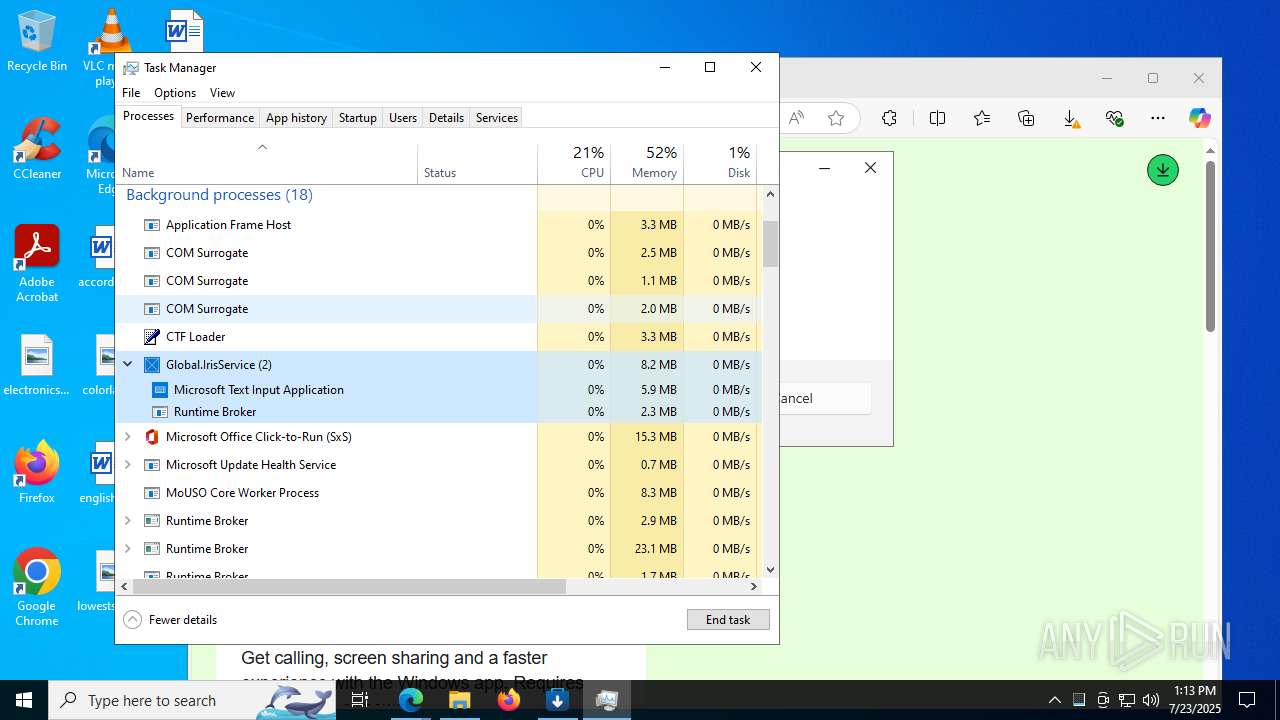The image size is (1280, 720).
Task: Switch to the Services tab
Action: click(x=497, y=118)
